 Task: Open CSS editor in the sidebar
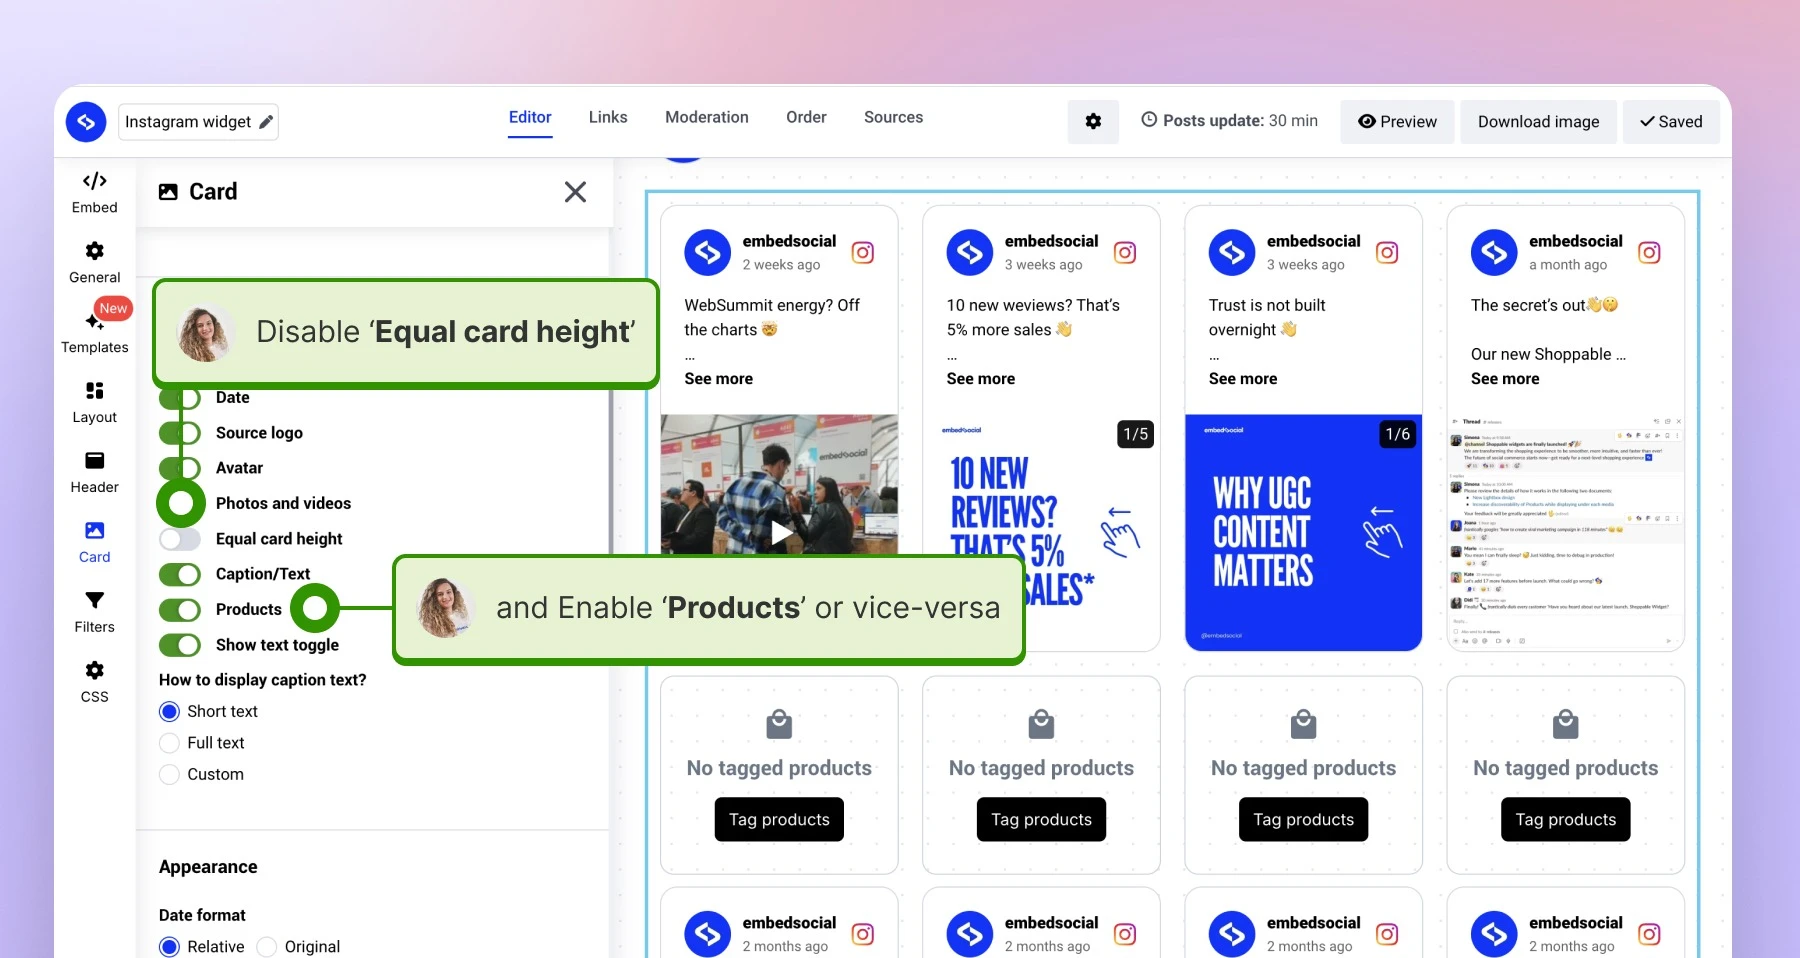point(95,682)
